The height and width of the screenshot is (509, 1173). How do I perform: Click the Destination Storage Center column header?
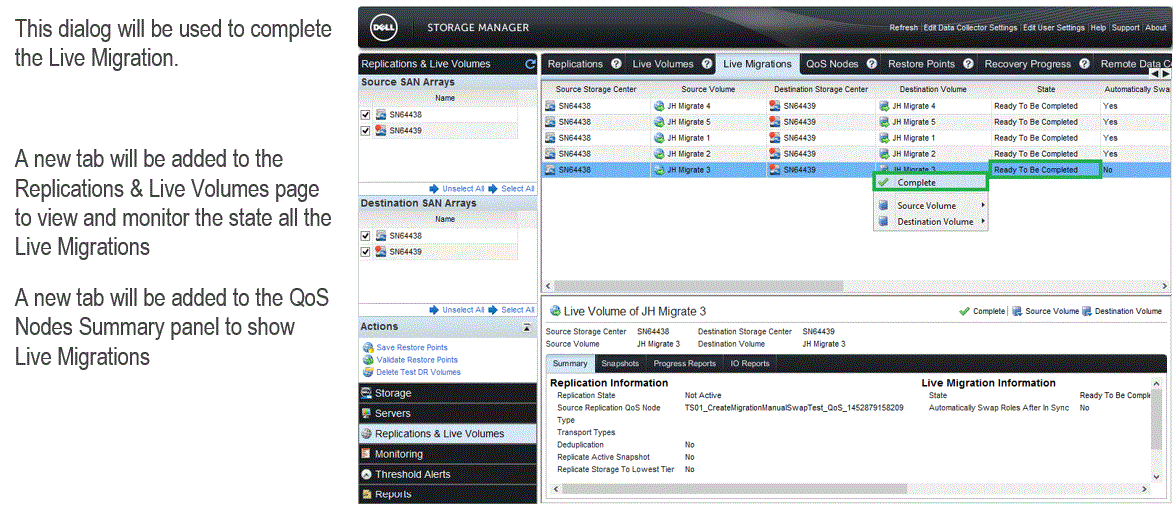pyautogui.click(x=821, y=89)
